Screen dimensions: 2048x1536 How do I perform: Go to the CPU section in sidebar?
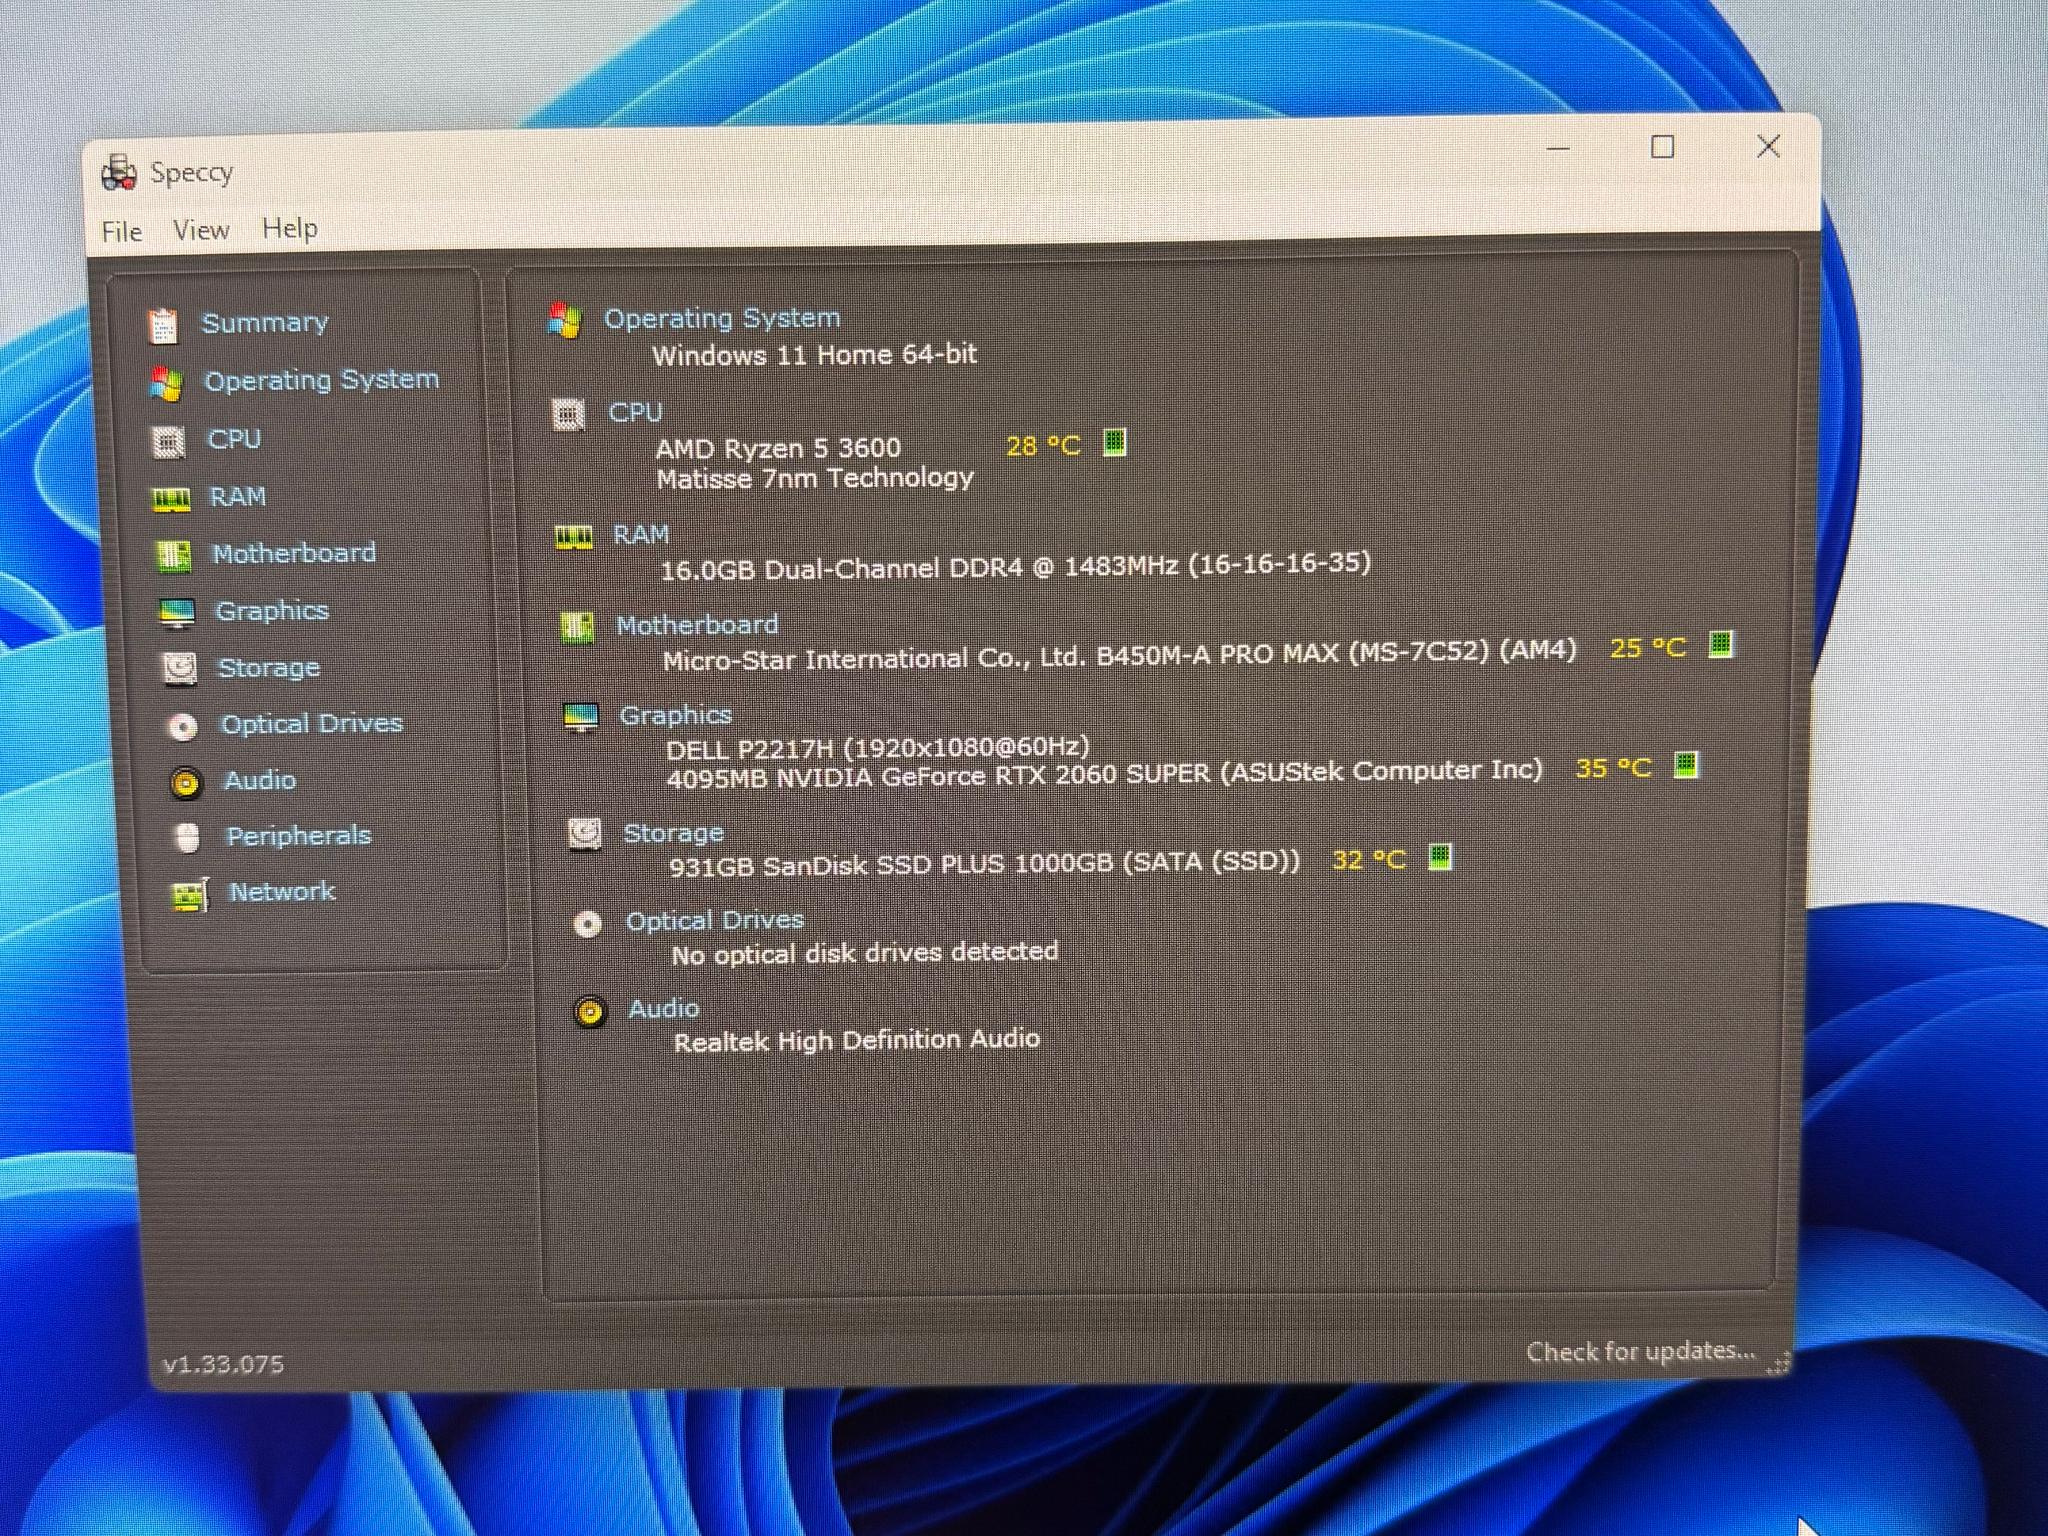[234, 439]
